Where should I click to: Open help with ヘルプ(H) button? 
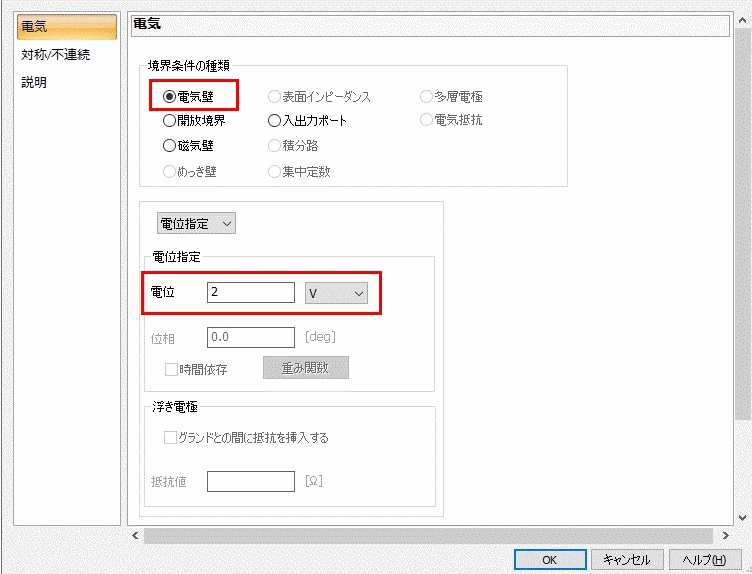(703, 560)
